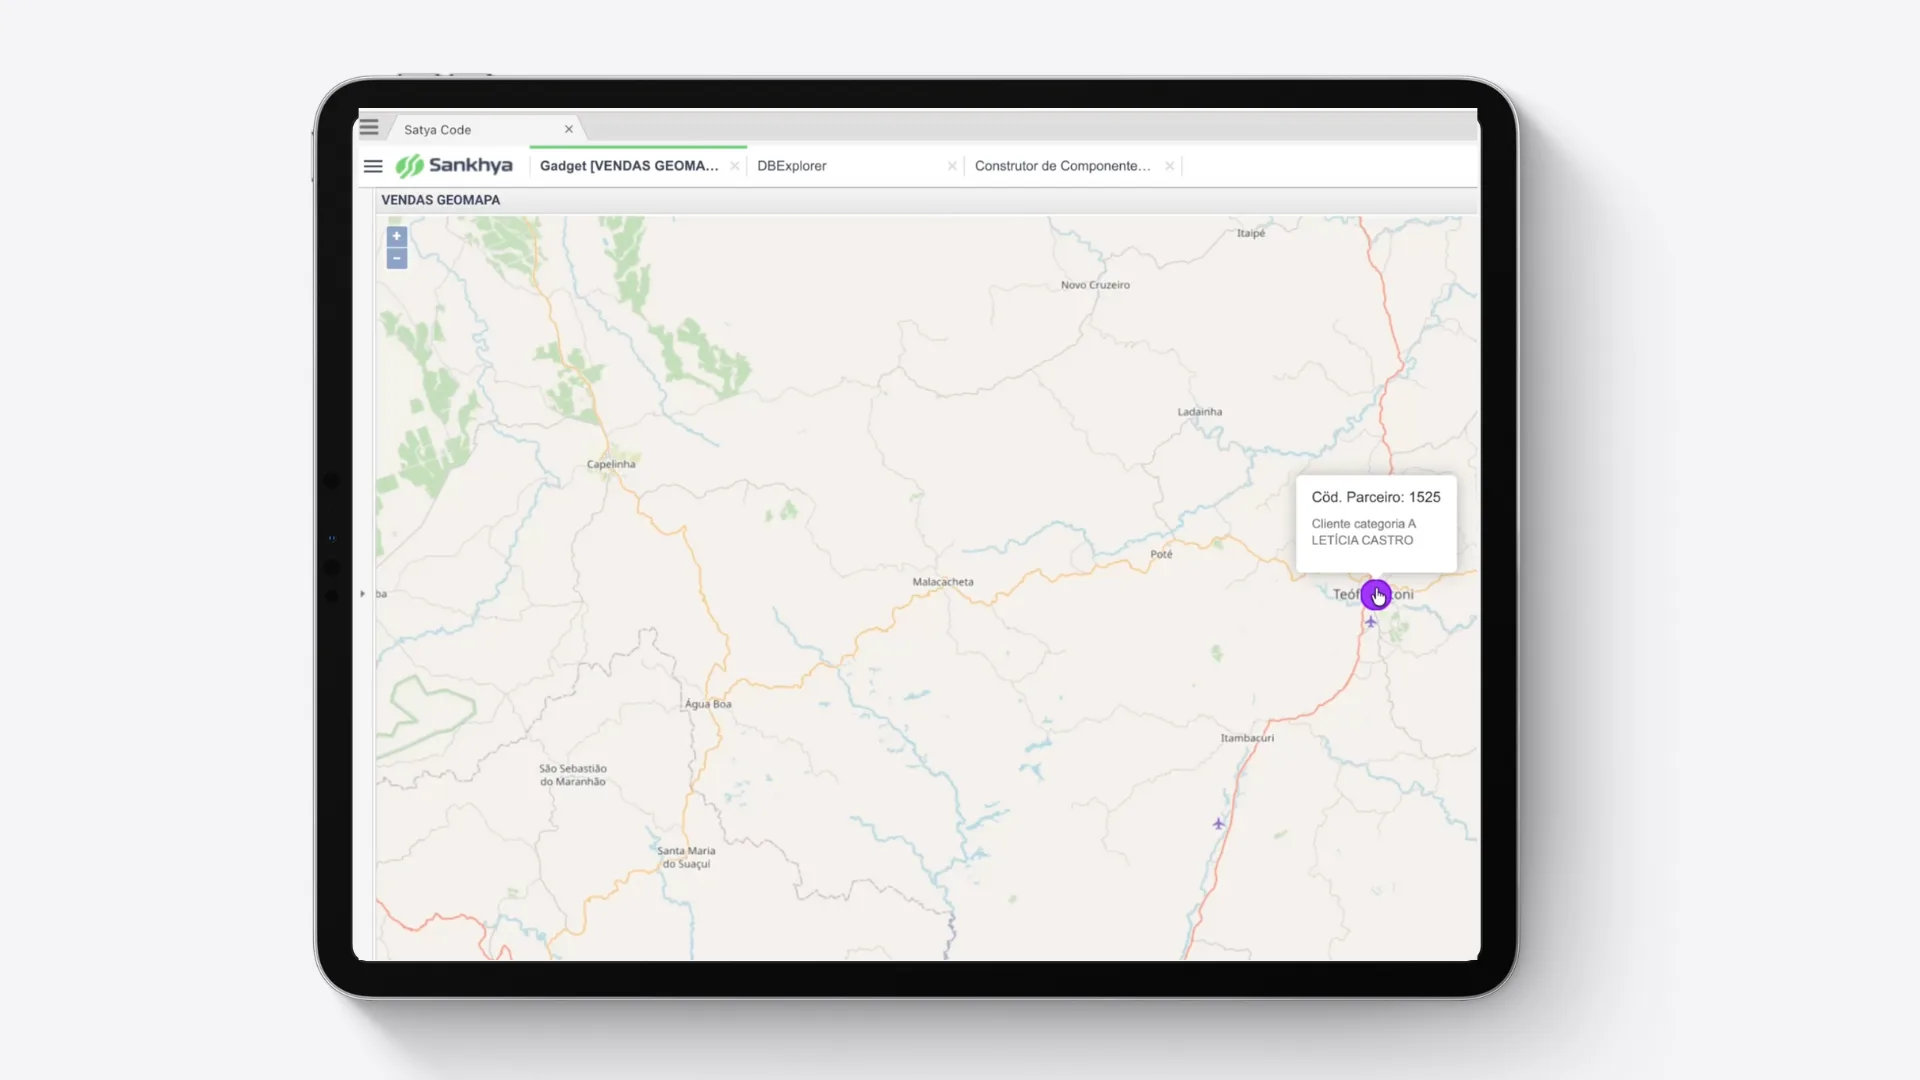Expand the collapsed left side panel arrow
This screenshot has width=1920, height=1080.
363,594
